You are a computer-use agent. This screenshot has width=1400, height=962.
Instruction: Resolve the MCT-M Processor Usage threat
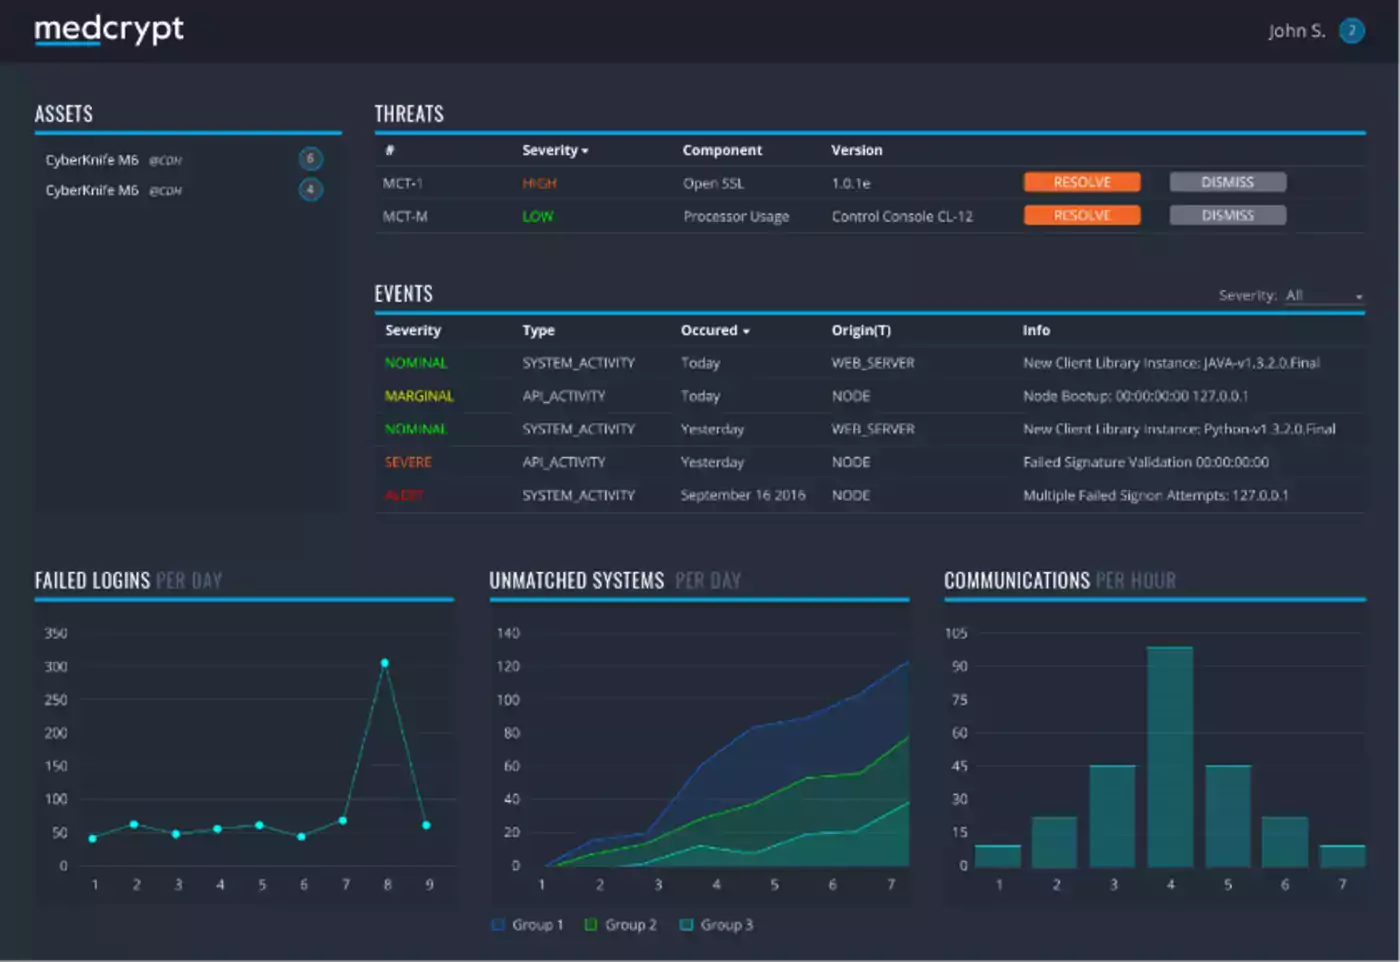(1082, 215)
